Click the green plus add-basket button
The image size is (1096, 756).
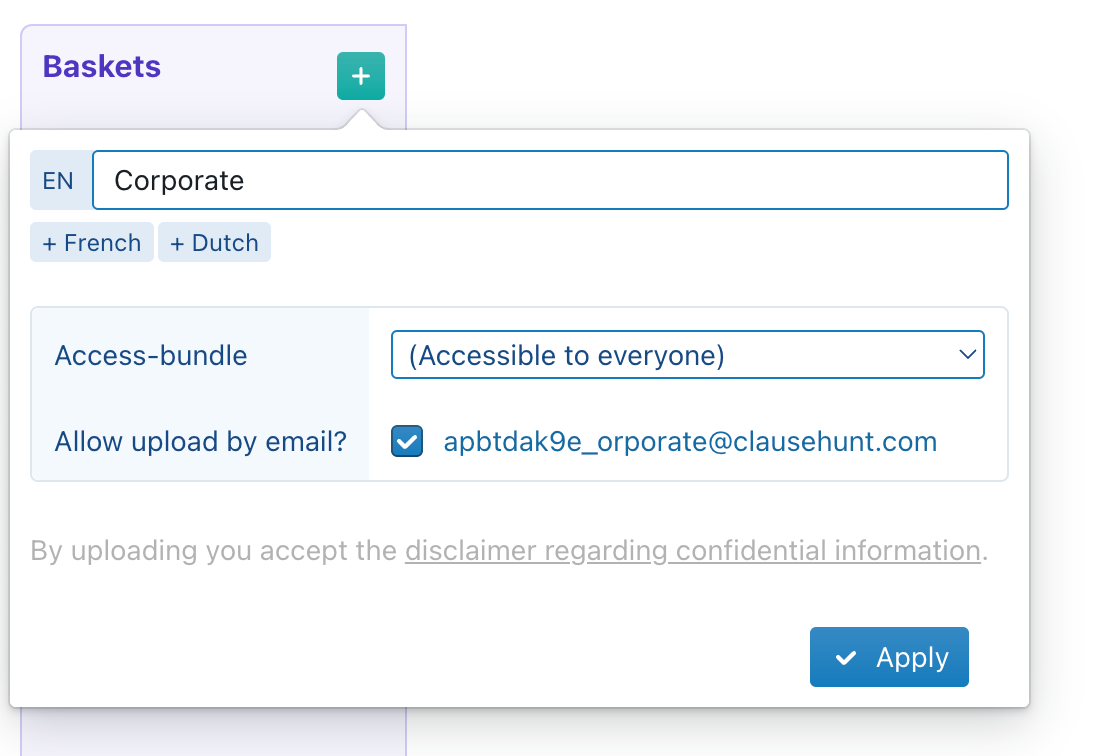[x=361, y=77]
